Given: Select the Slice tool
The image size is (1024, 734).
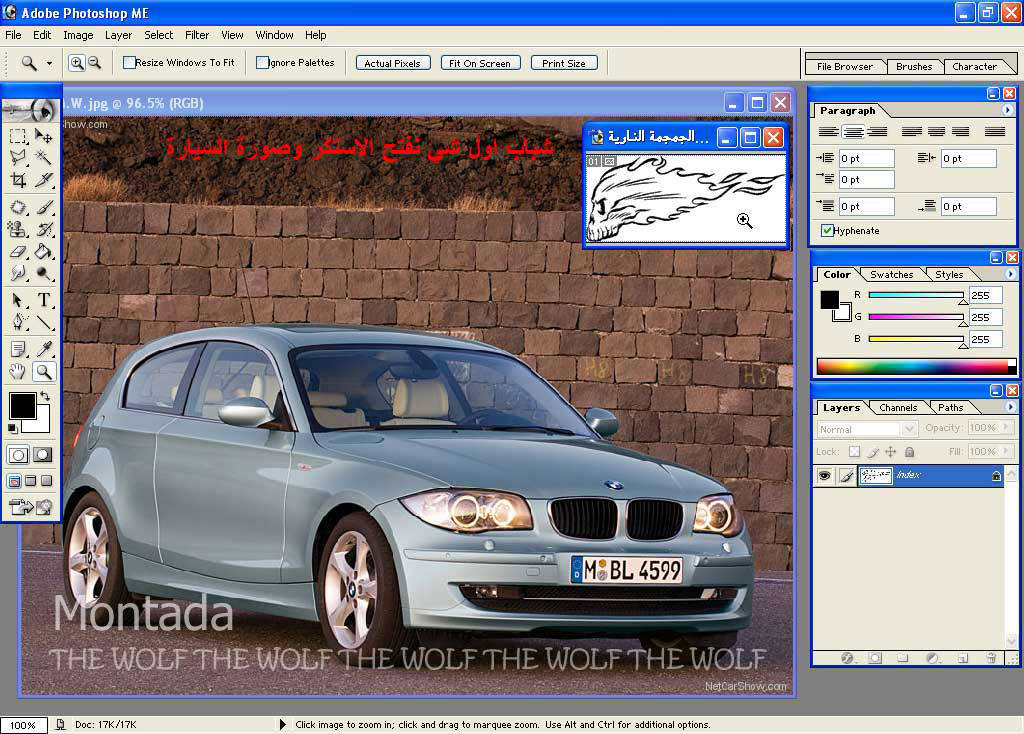Looking at the screenshot, I should (x=44, y=180).
